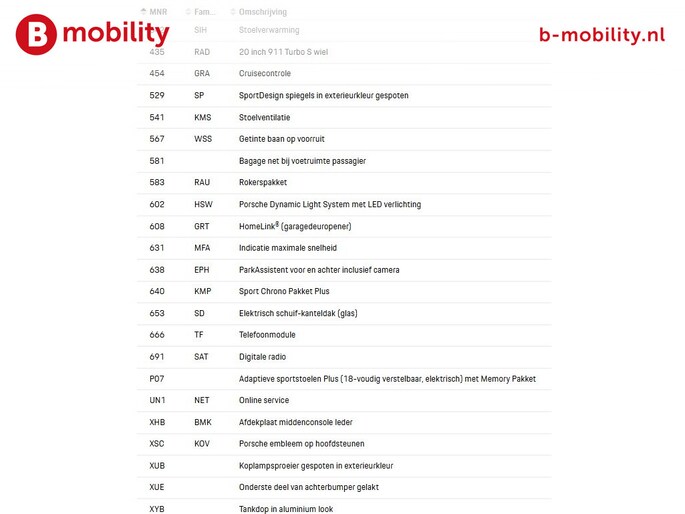685x514 pixels.
Task: Click the B-mobility logo icon
Action: [36, 34]
